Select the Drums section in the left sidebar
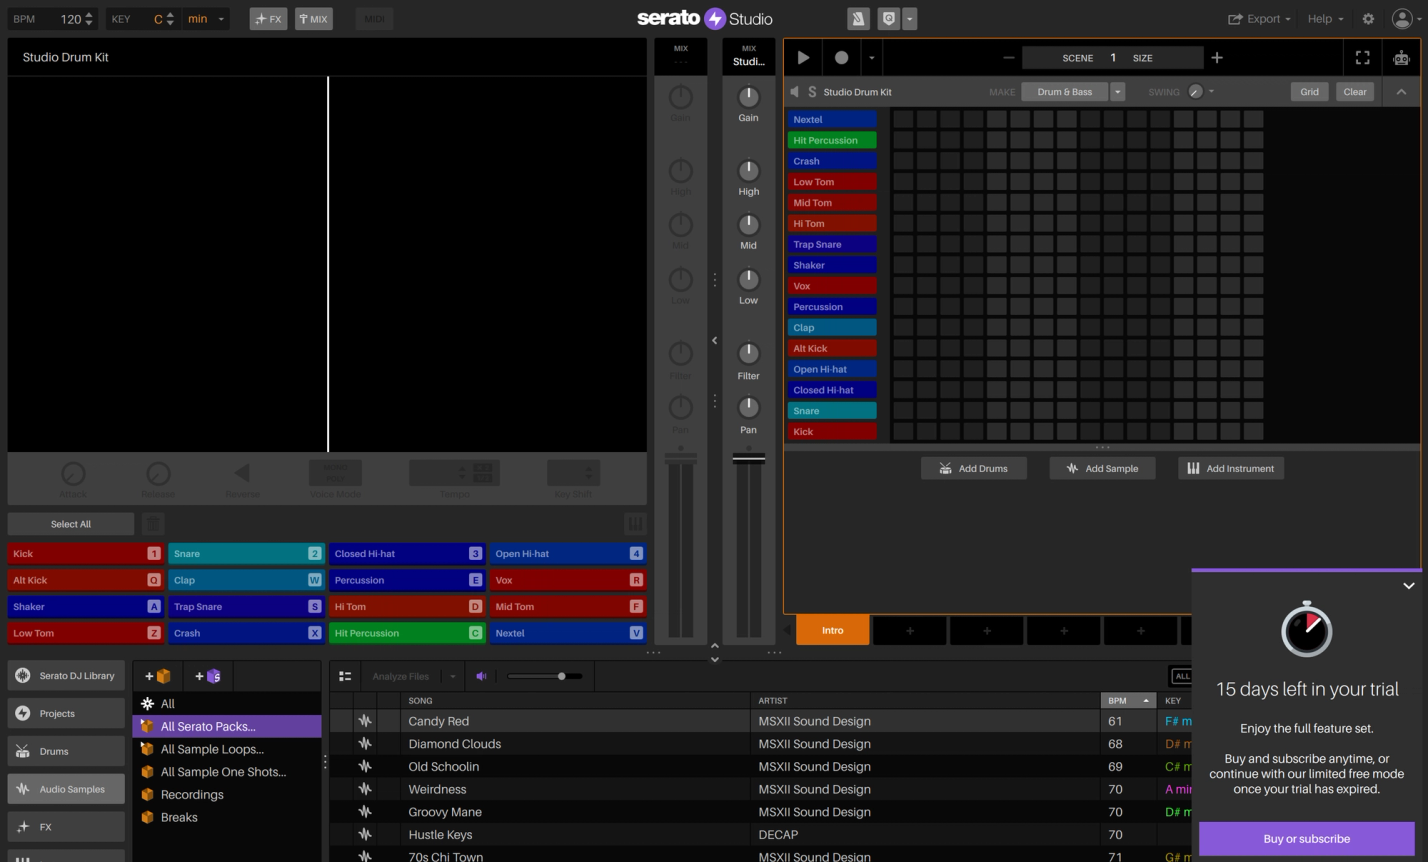The height and width of the screenshot is (862, 1428). 65,751
